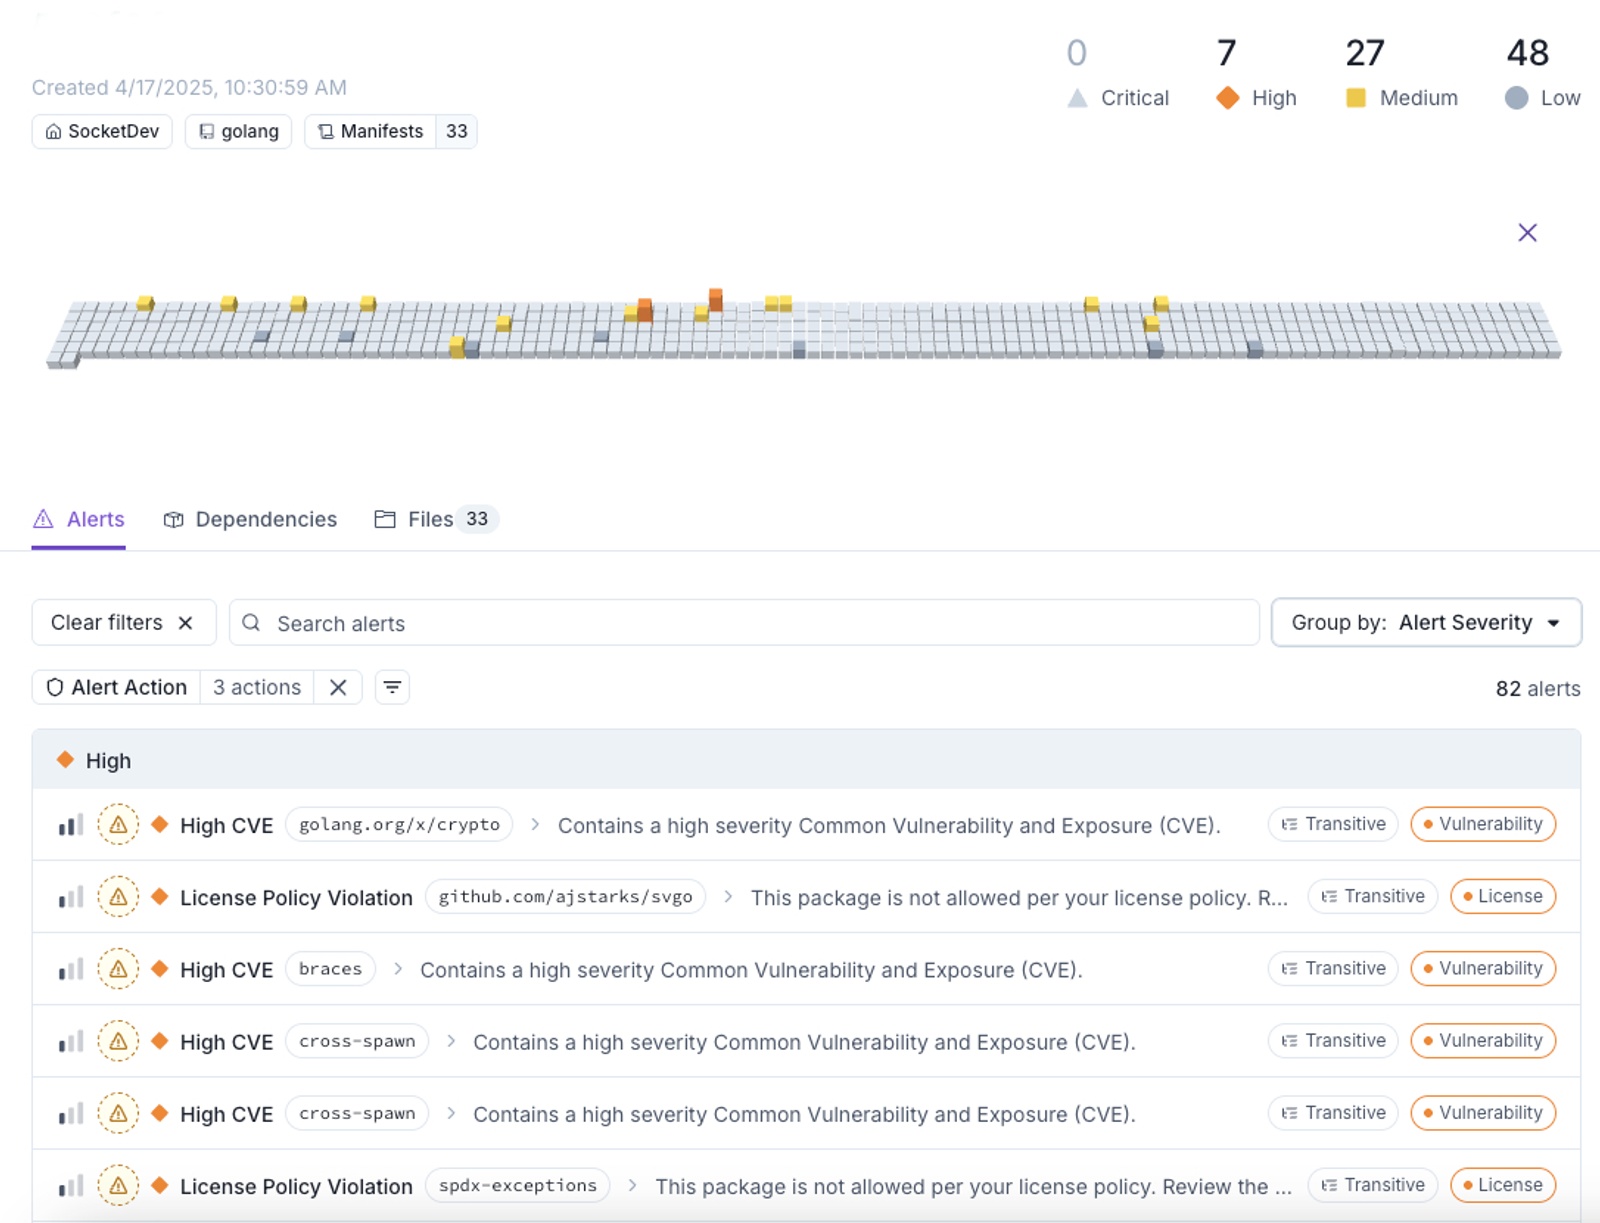The image size is (1600, 1223).
Task: Click the Clear filters button
Action: 124,623
